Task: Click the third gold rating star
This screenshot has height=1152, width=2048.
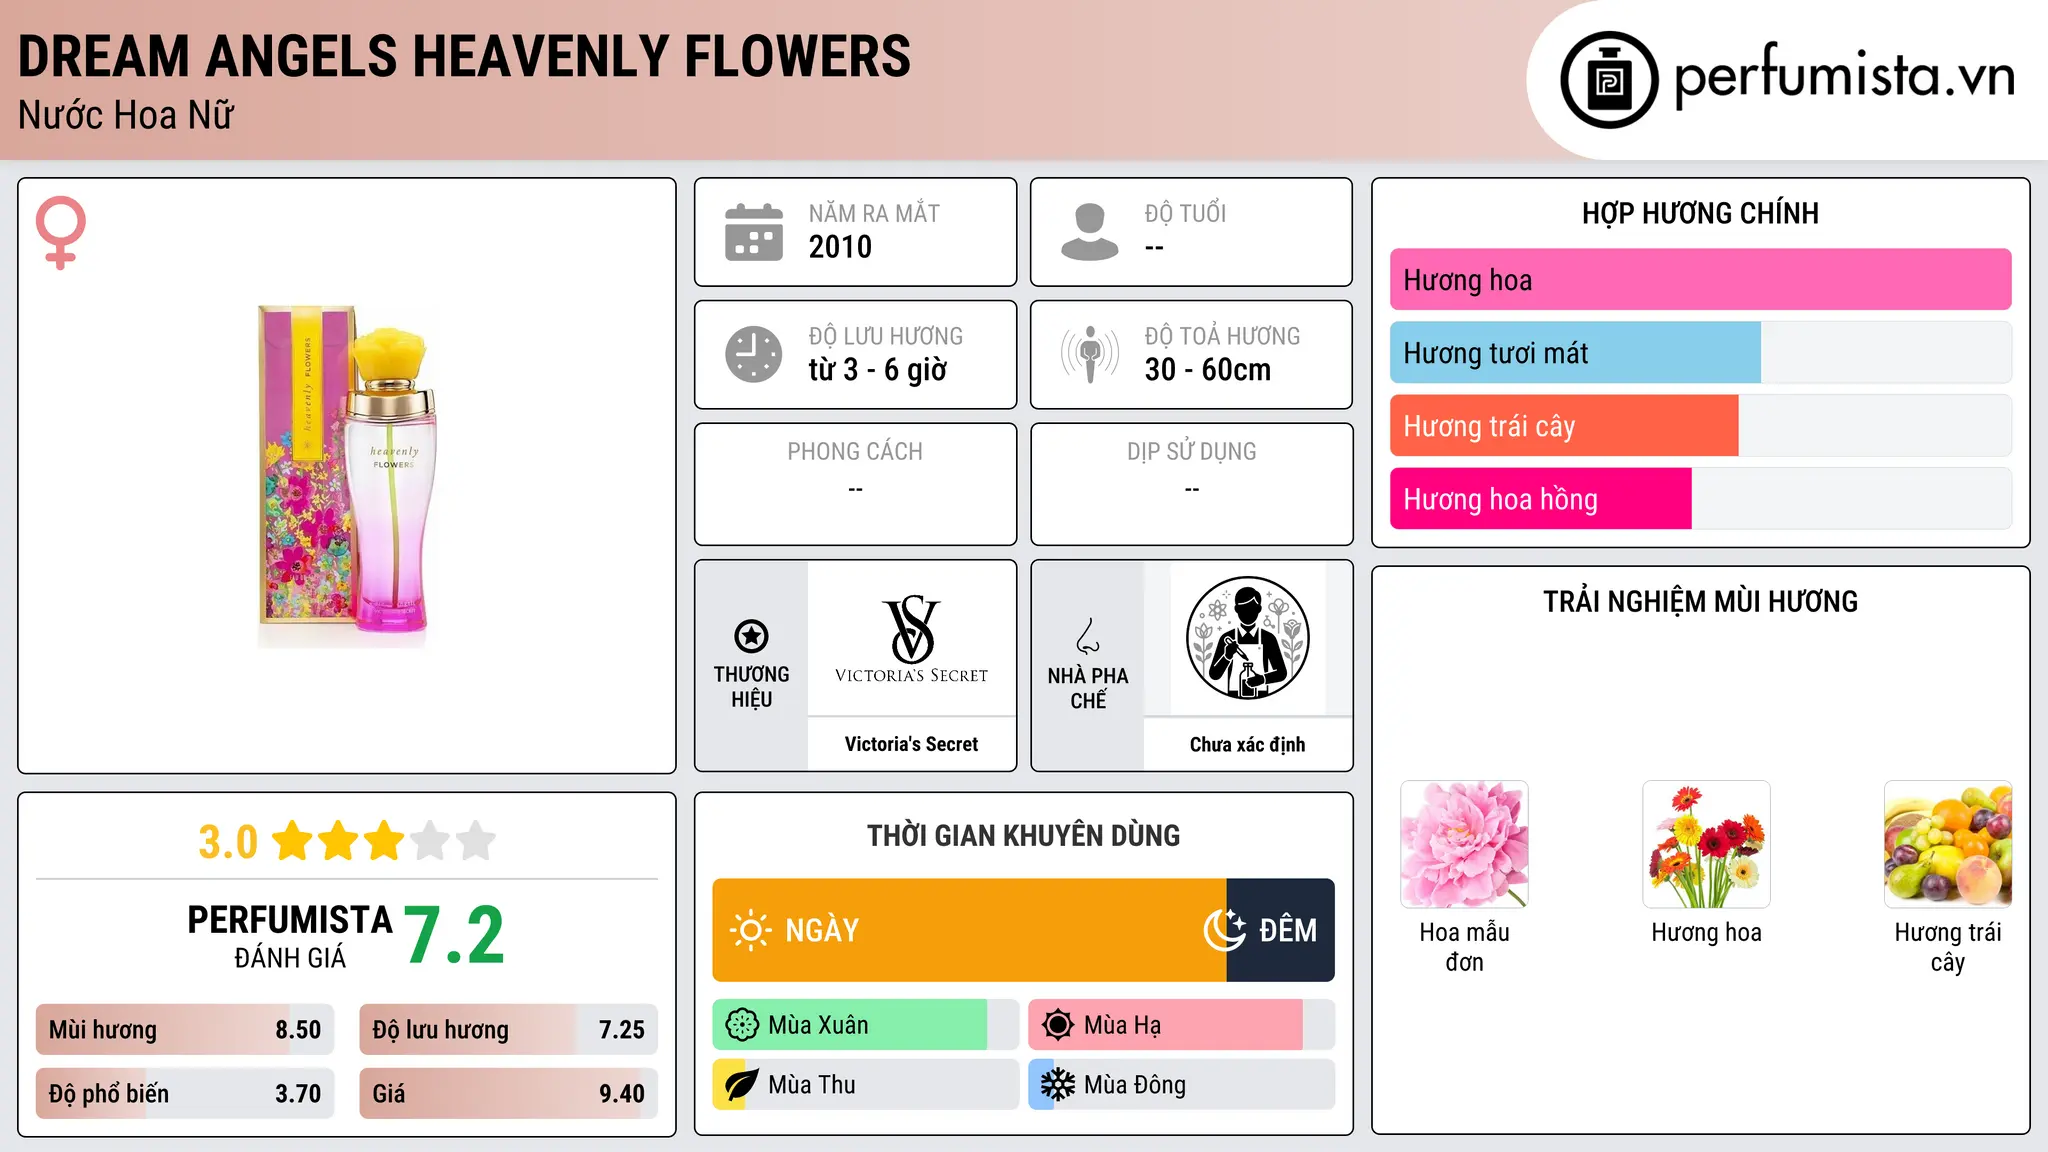Action: pos(385,841)
